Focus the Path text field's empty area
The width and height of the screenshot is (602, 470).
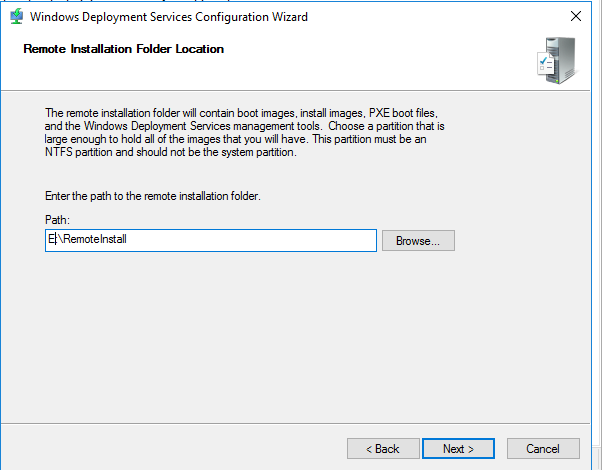coord(250,240)
